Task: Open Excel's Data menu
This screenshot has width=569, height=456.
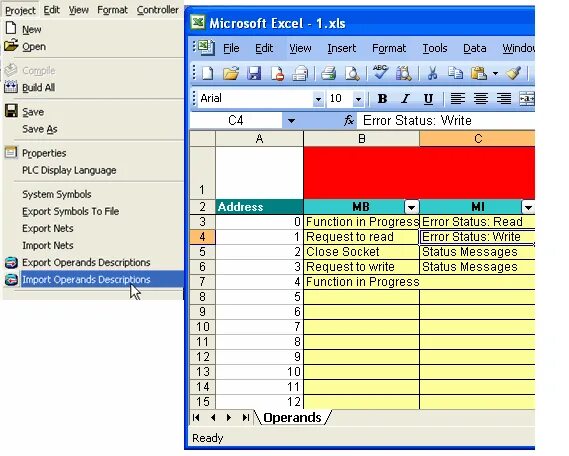Action: 475,48
